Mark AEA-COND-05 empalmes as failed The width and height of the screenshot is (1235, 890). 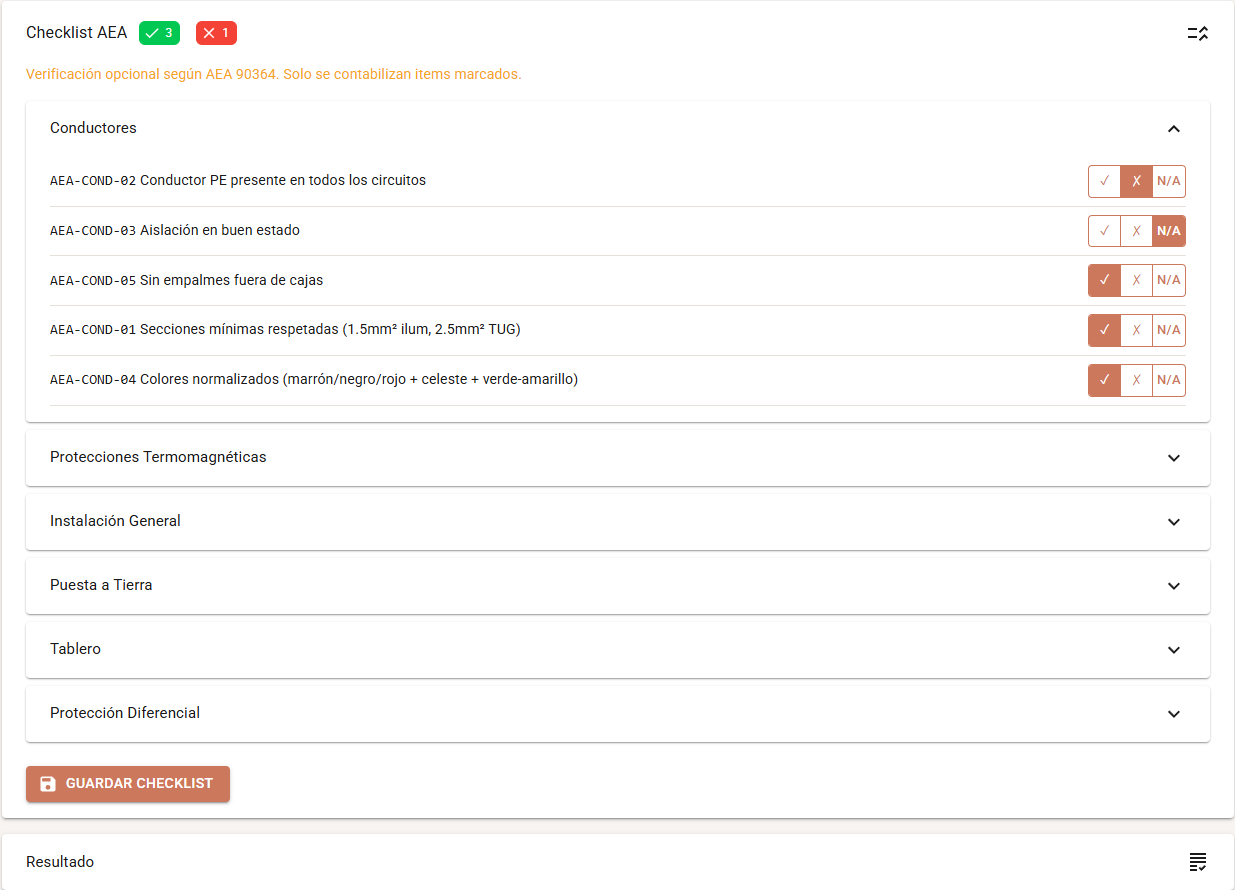1136,280
